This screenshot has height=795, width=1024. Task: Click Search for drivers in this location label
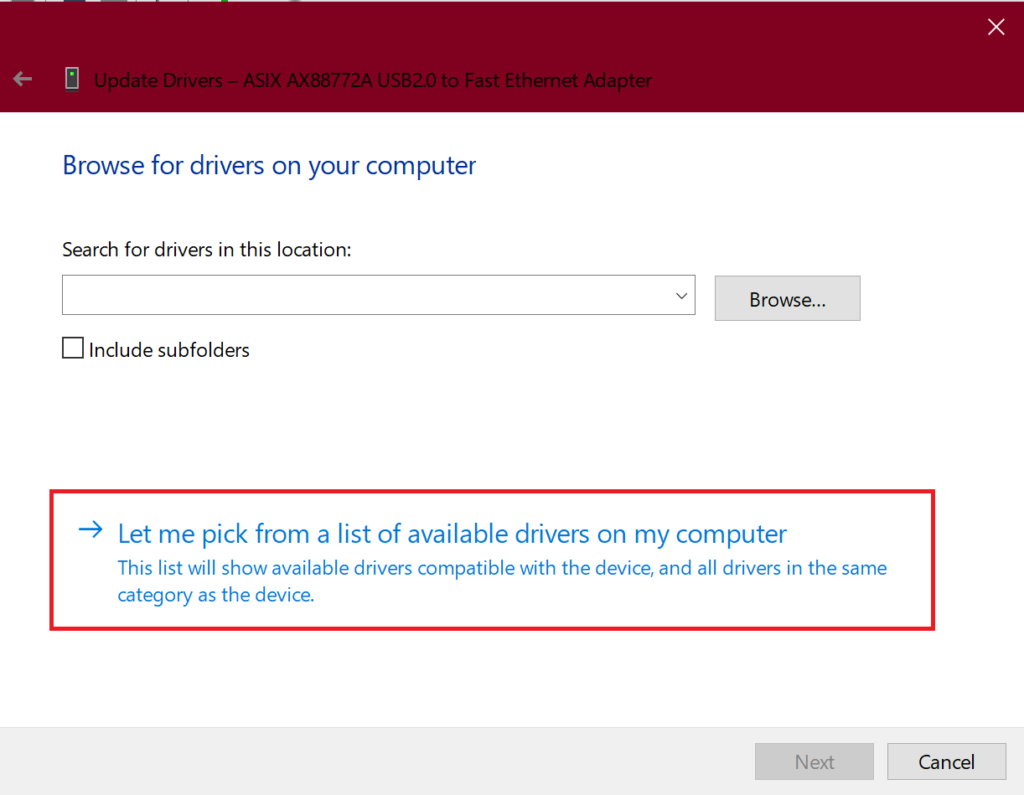(206, 250)
